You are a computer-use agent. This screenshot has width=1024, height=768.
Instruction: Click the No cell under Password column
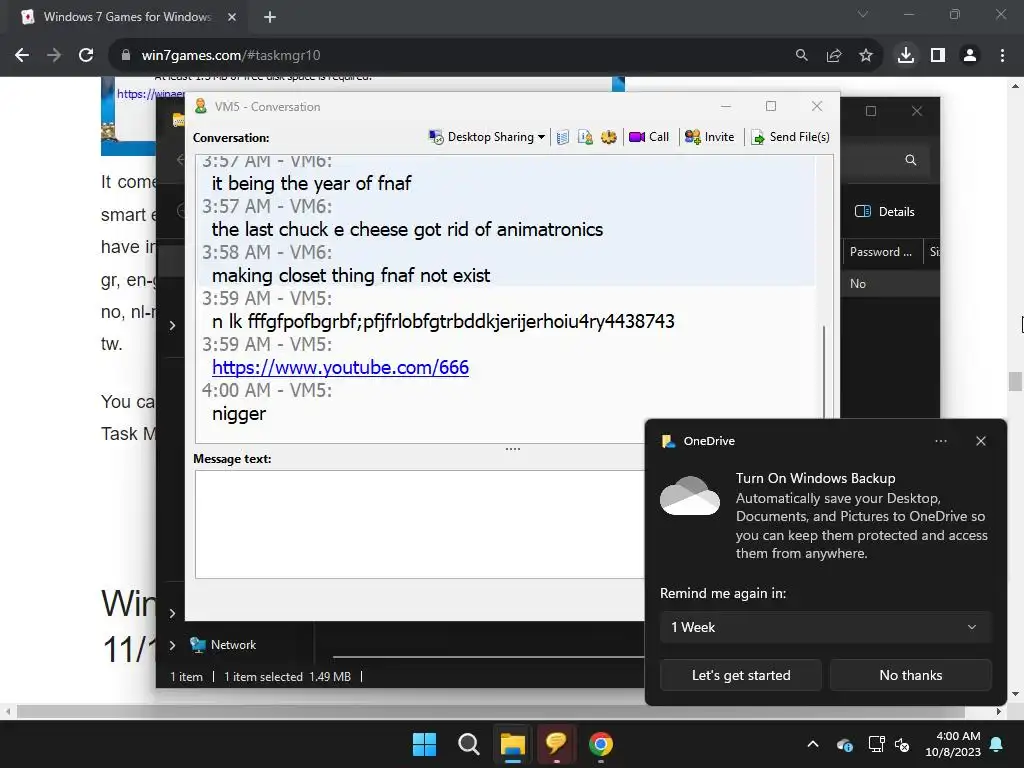(x=858, y=284)
